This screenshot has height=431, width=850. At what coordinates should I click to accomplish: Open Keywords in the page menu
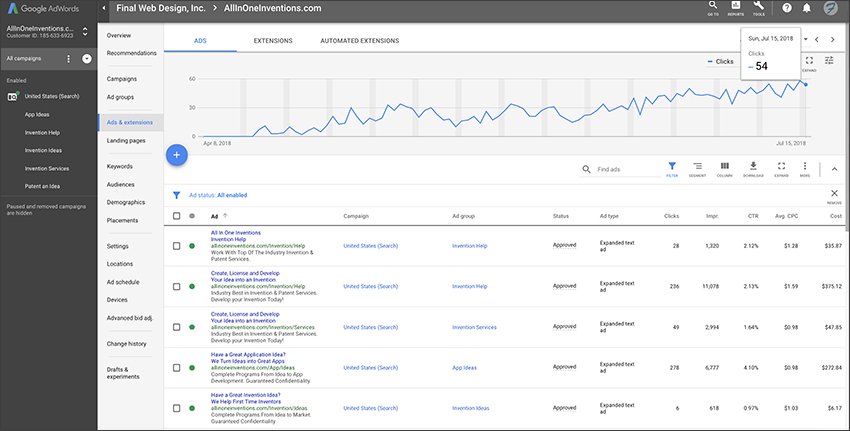[x=119, y=166]
